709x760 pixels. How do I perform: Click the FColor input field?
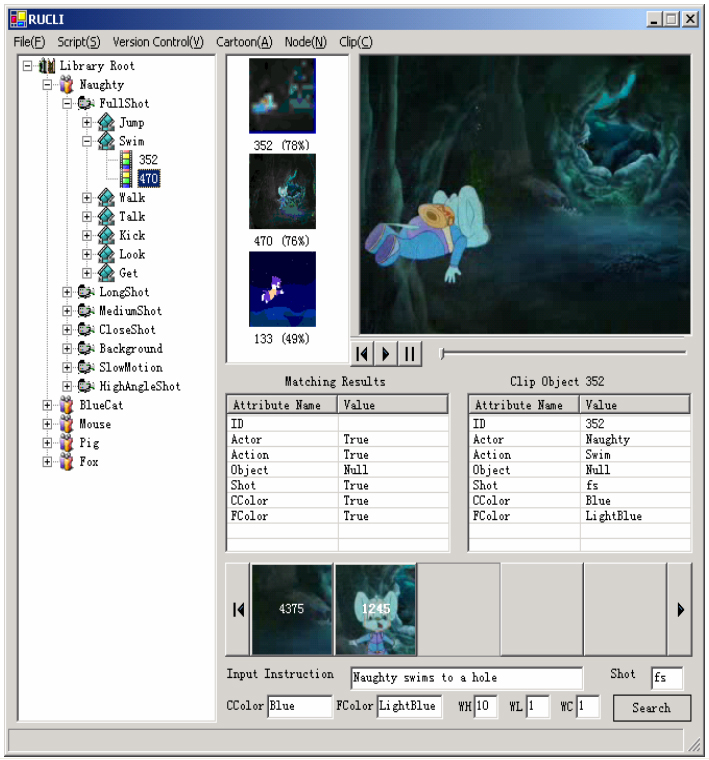(x=410, y=706)
